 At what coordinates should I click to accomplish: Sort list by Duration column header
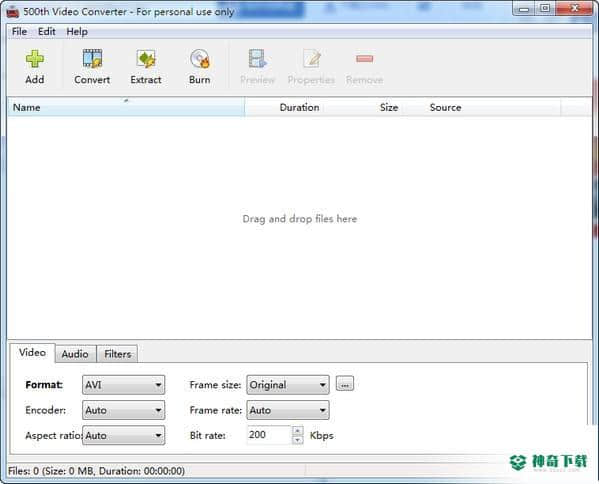pos(300,107)
